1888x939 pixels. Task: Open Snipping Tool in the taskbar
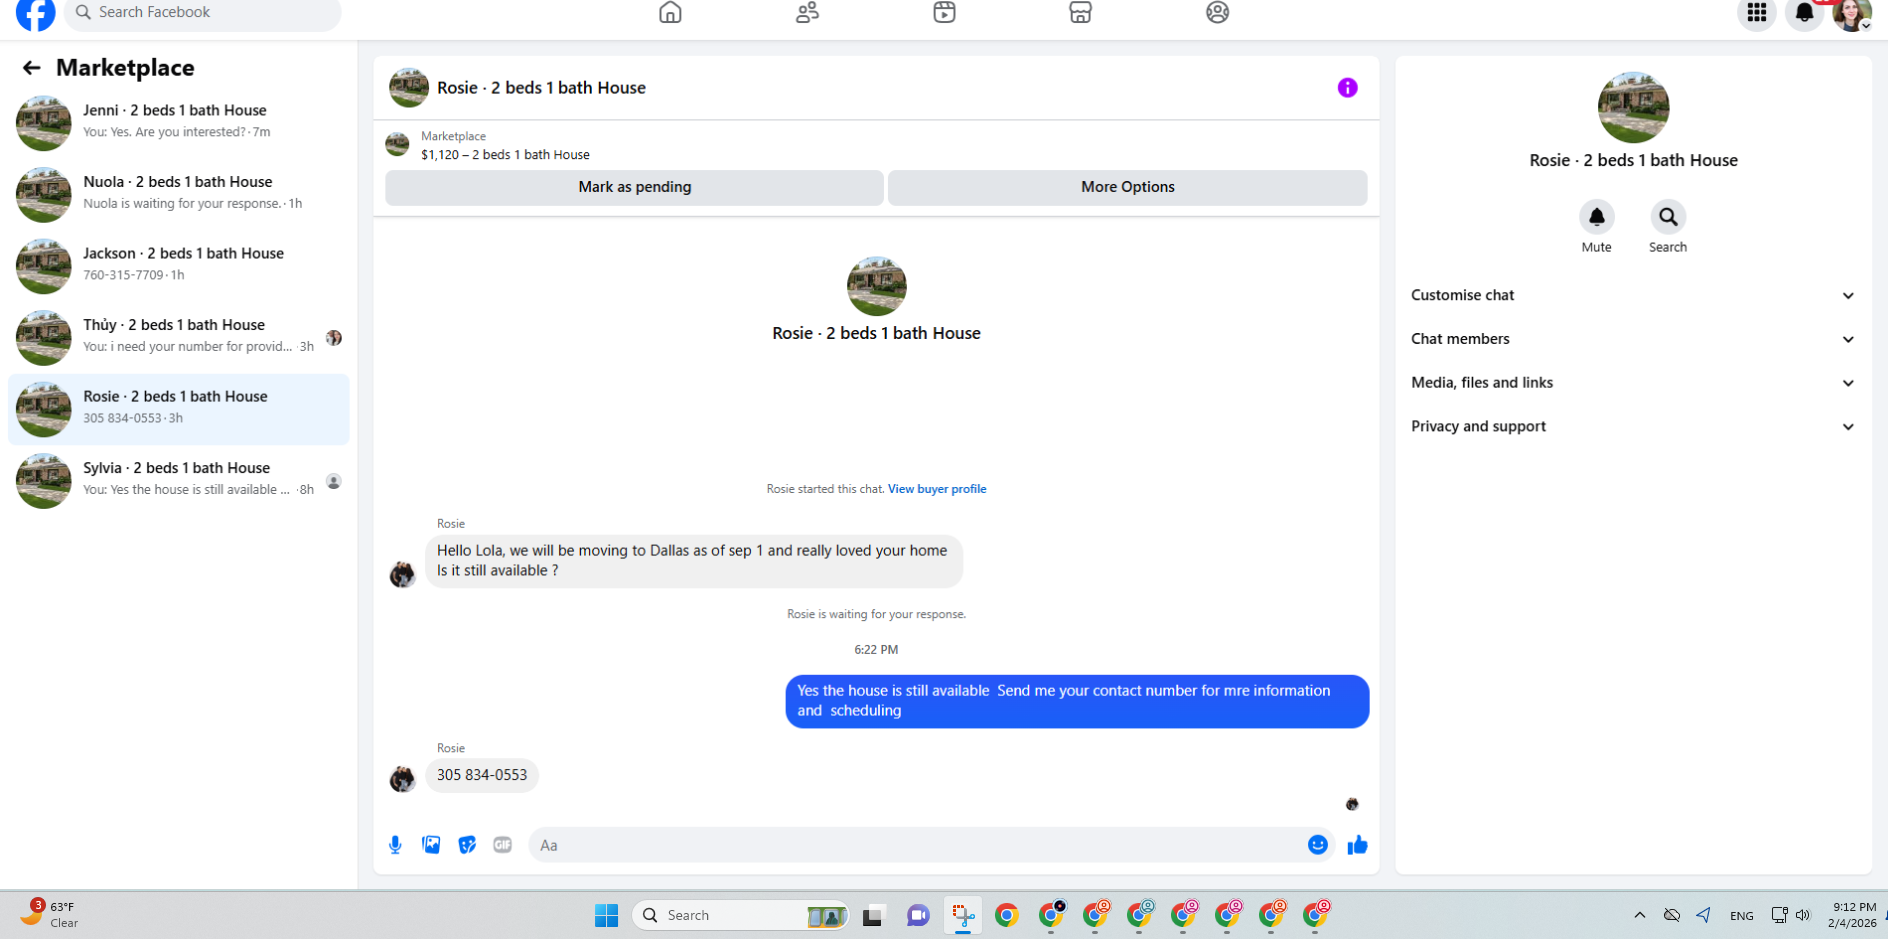[x=962, y=915]
